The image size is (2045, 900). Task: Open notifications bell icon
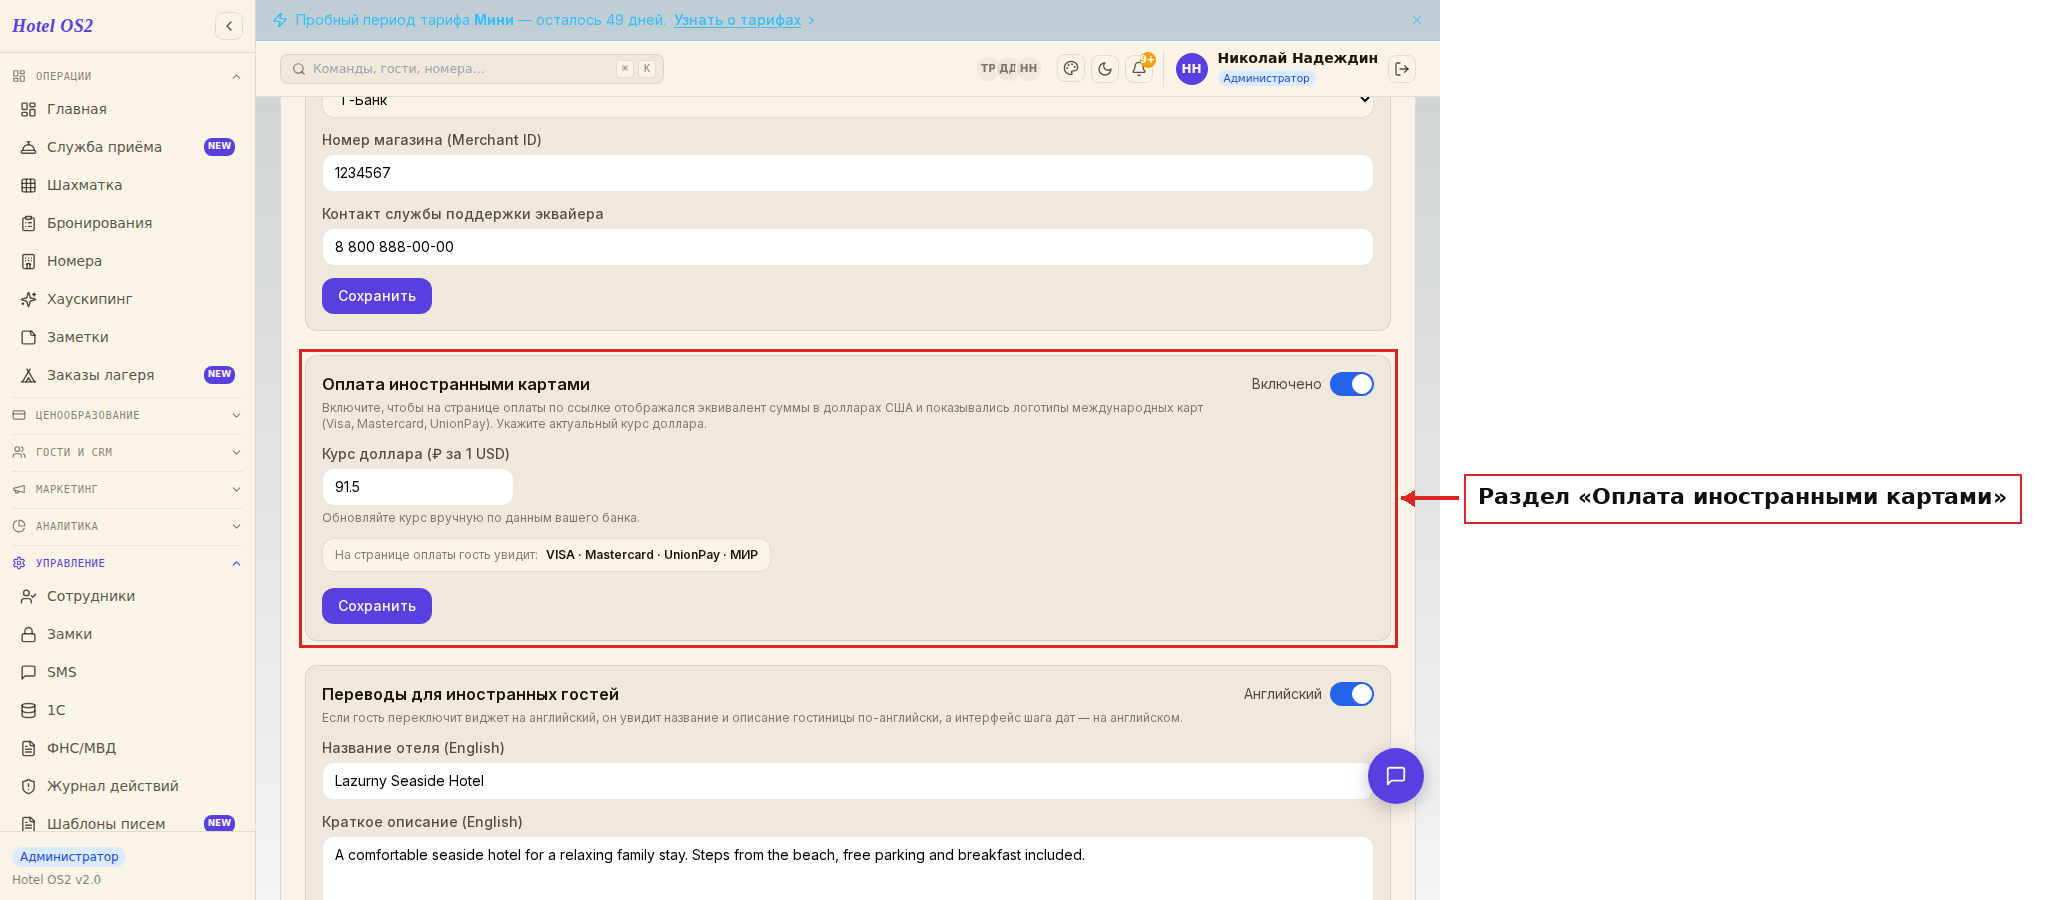1139,69
